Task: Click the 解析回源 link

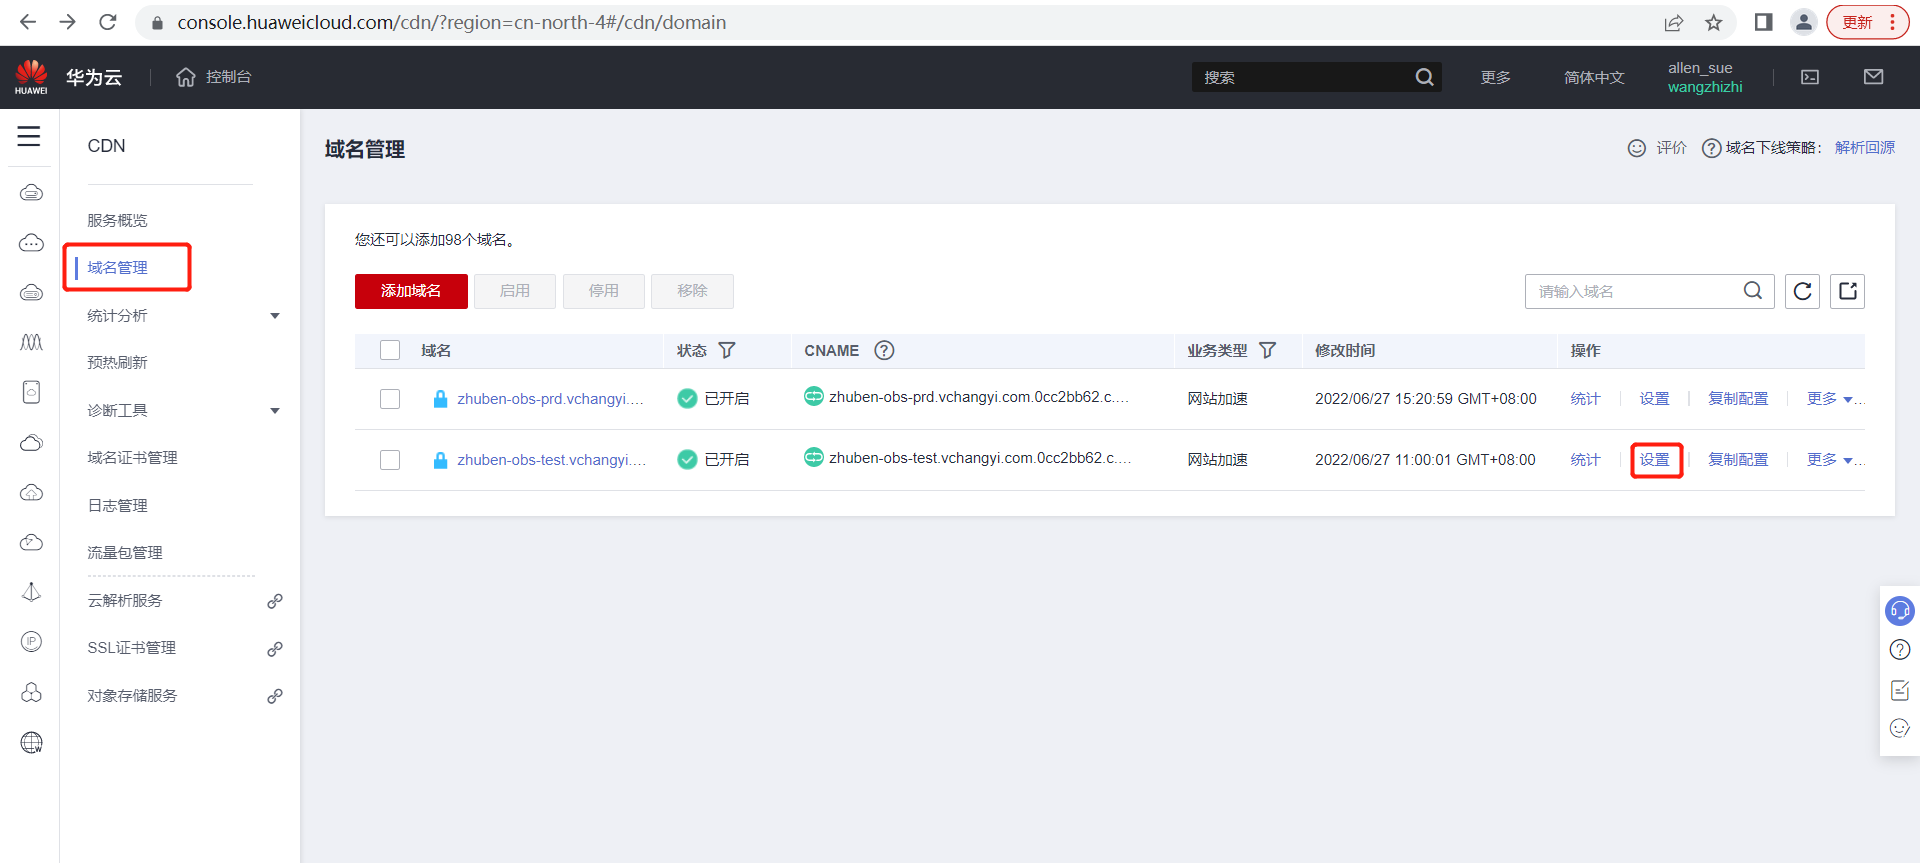Action: [x=1865, y=148]
